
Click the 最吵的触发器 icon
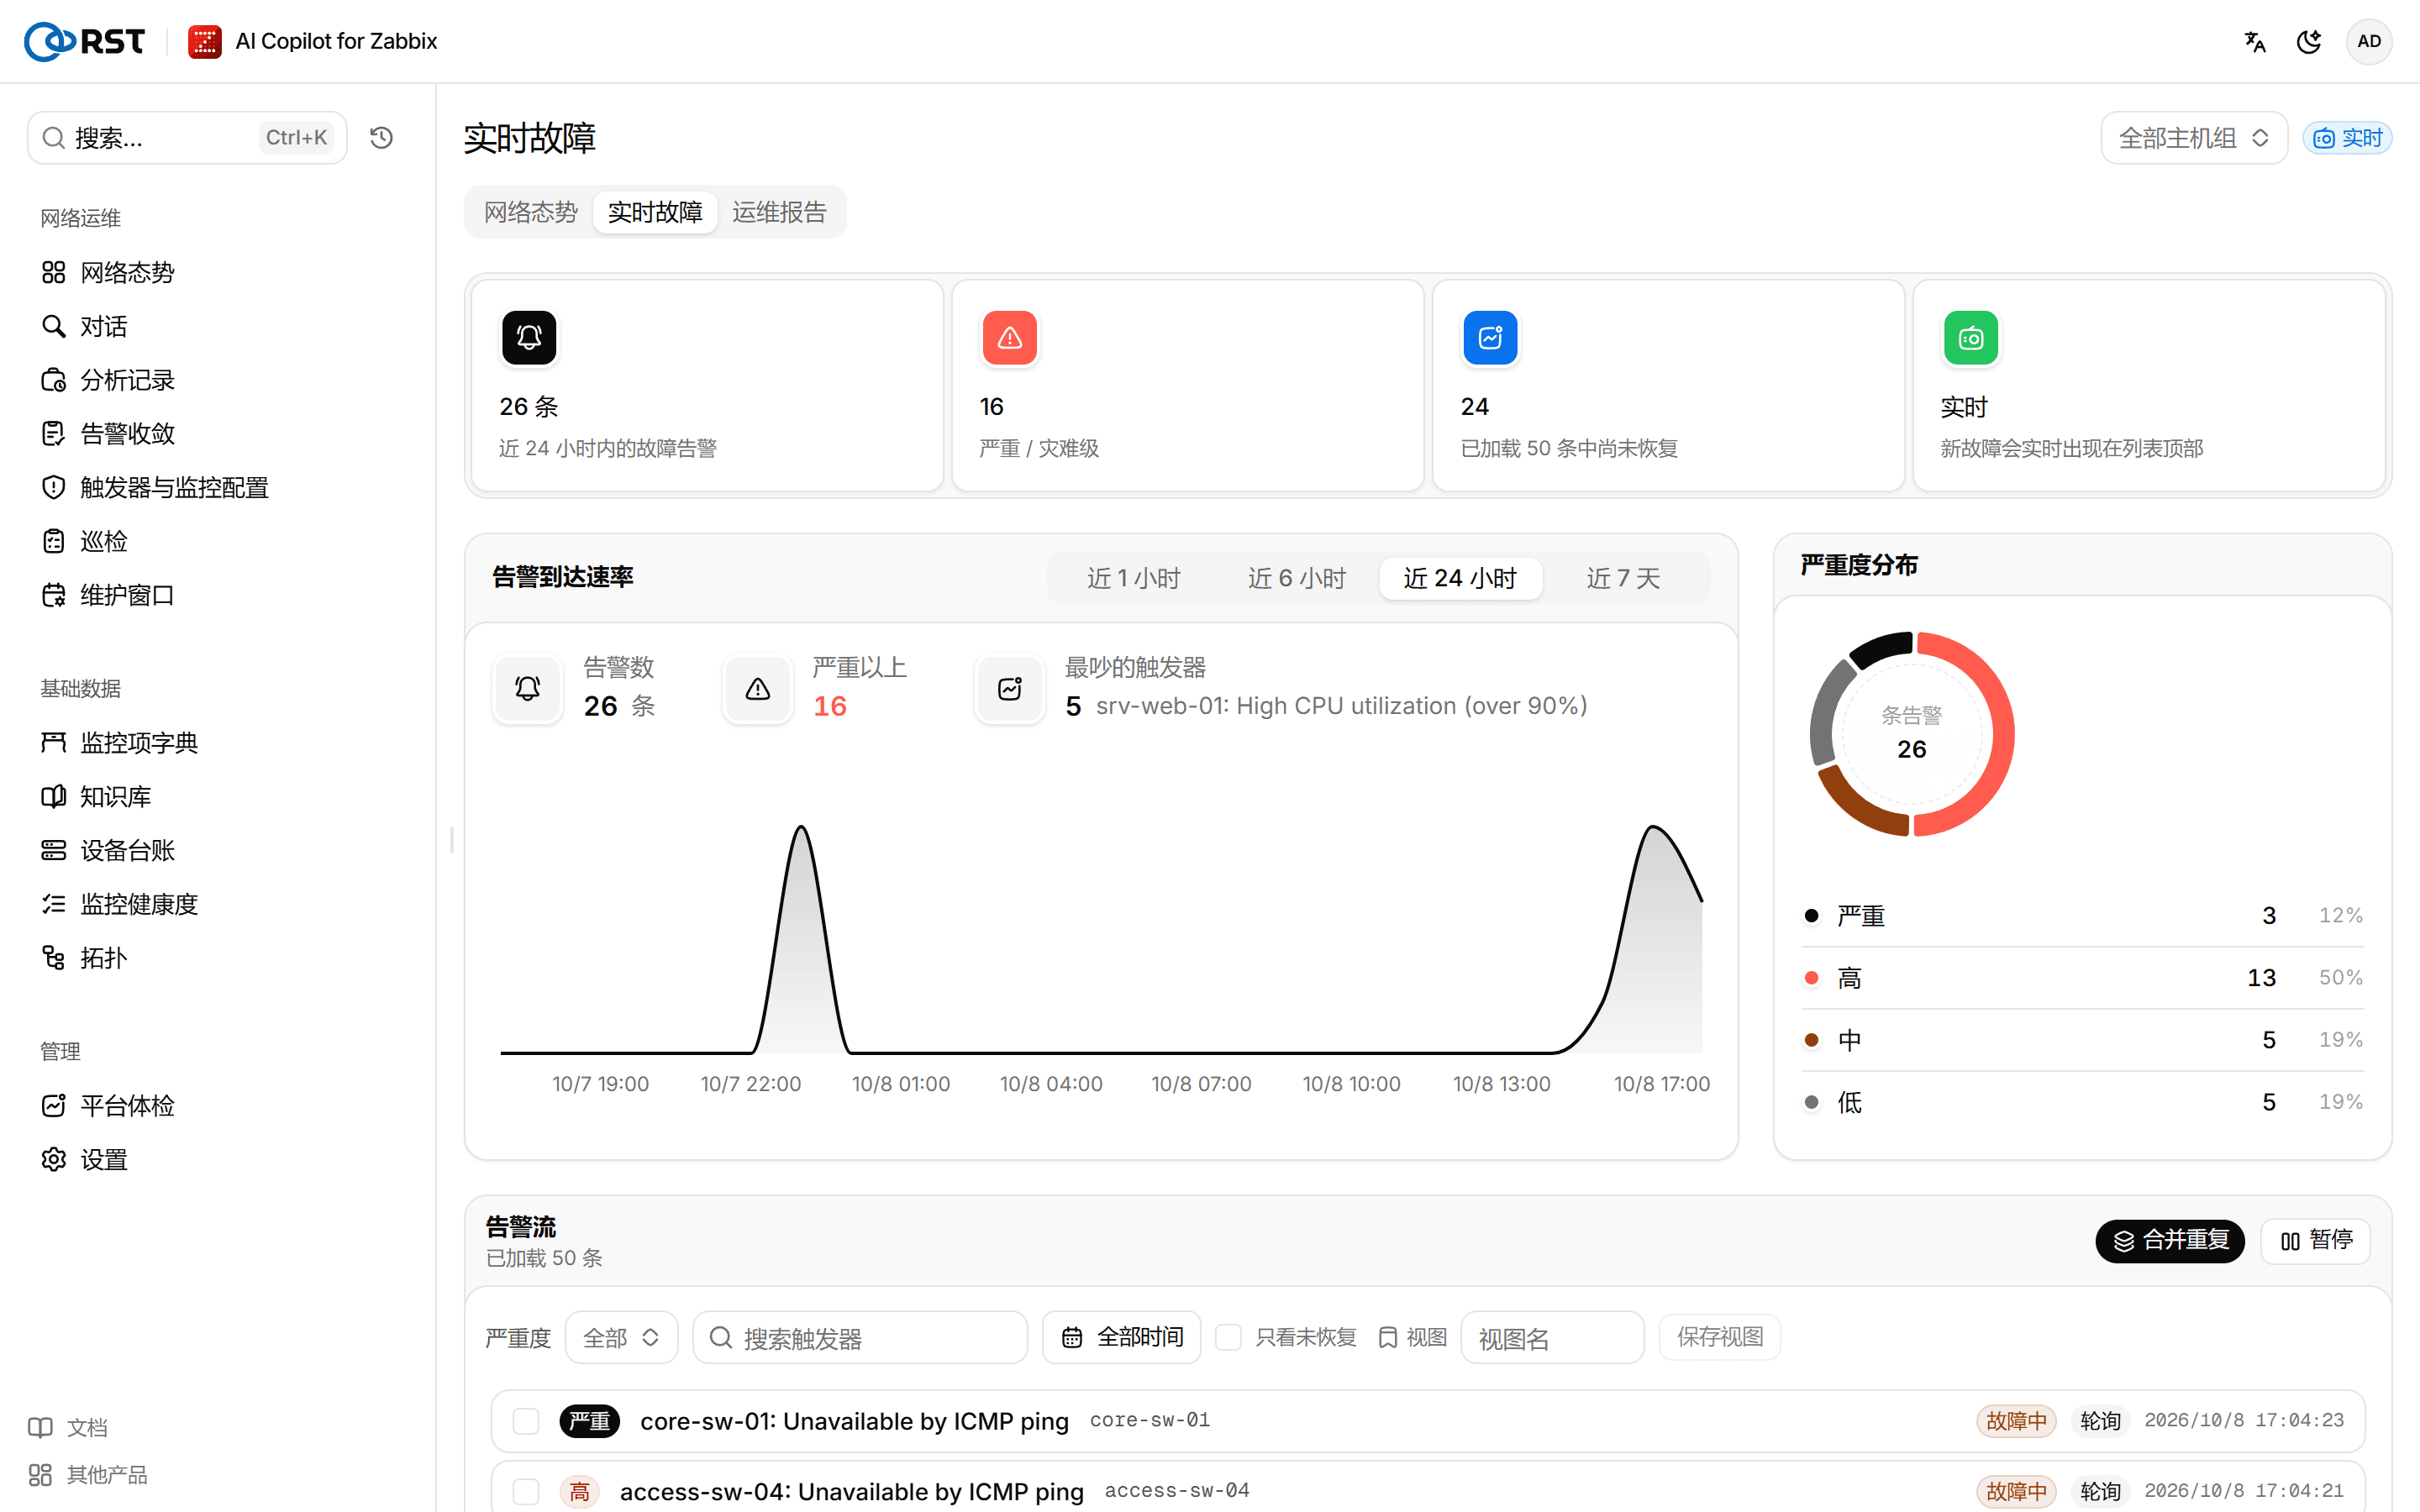pos(1009,688)
